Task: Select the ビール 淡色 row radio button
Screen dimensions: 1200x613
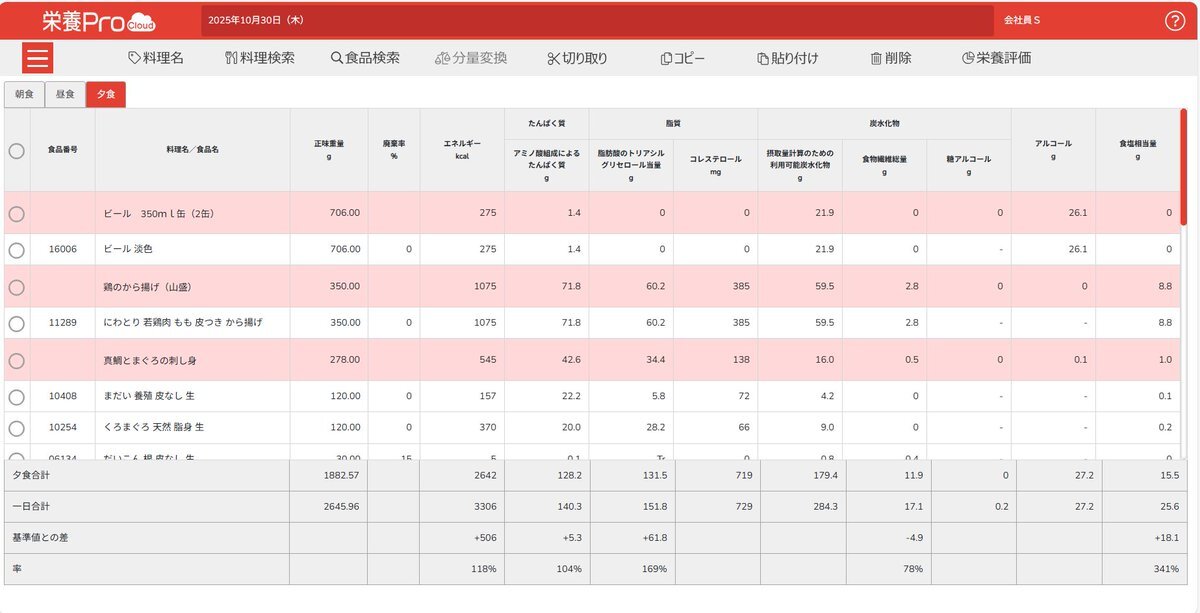Action: [17, 250]
